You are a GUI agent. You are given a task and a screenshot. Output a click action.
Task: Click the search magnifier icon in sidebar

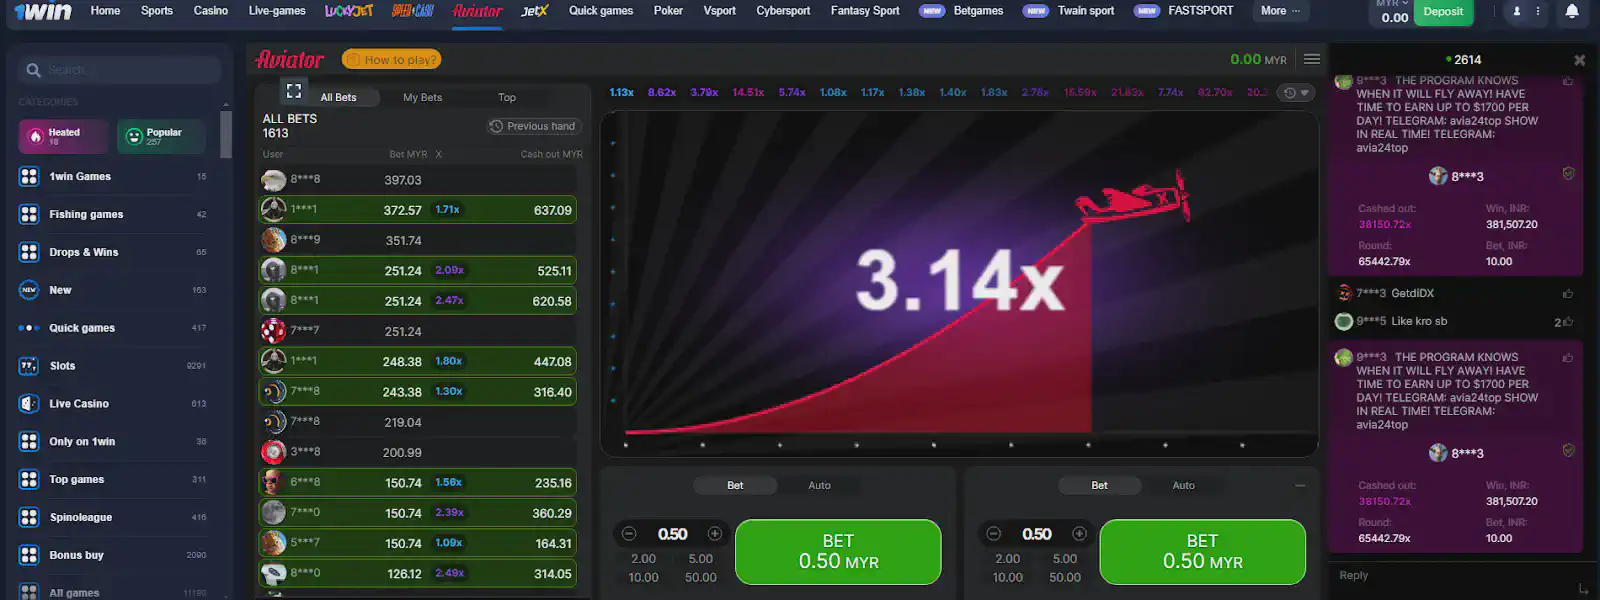point(33,70)
